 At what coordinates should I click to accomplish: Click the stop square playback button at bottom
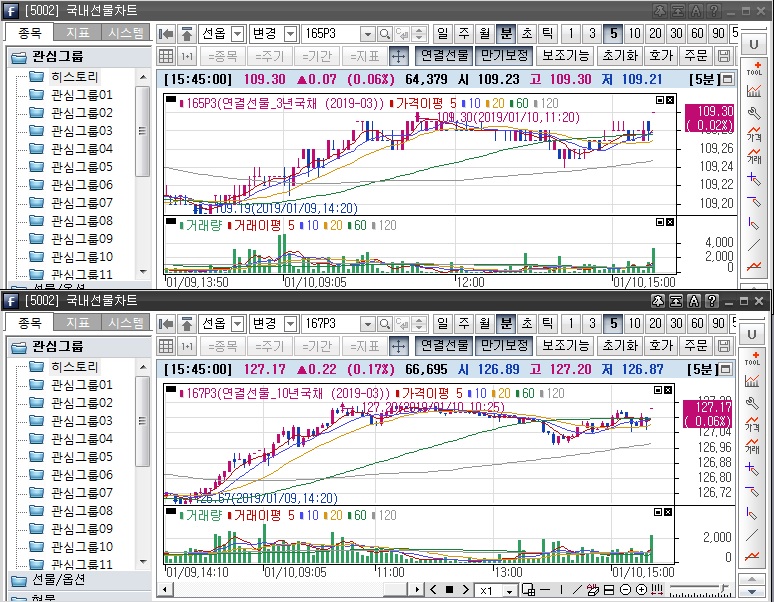(449, 589)
